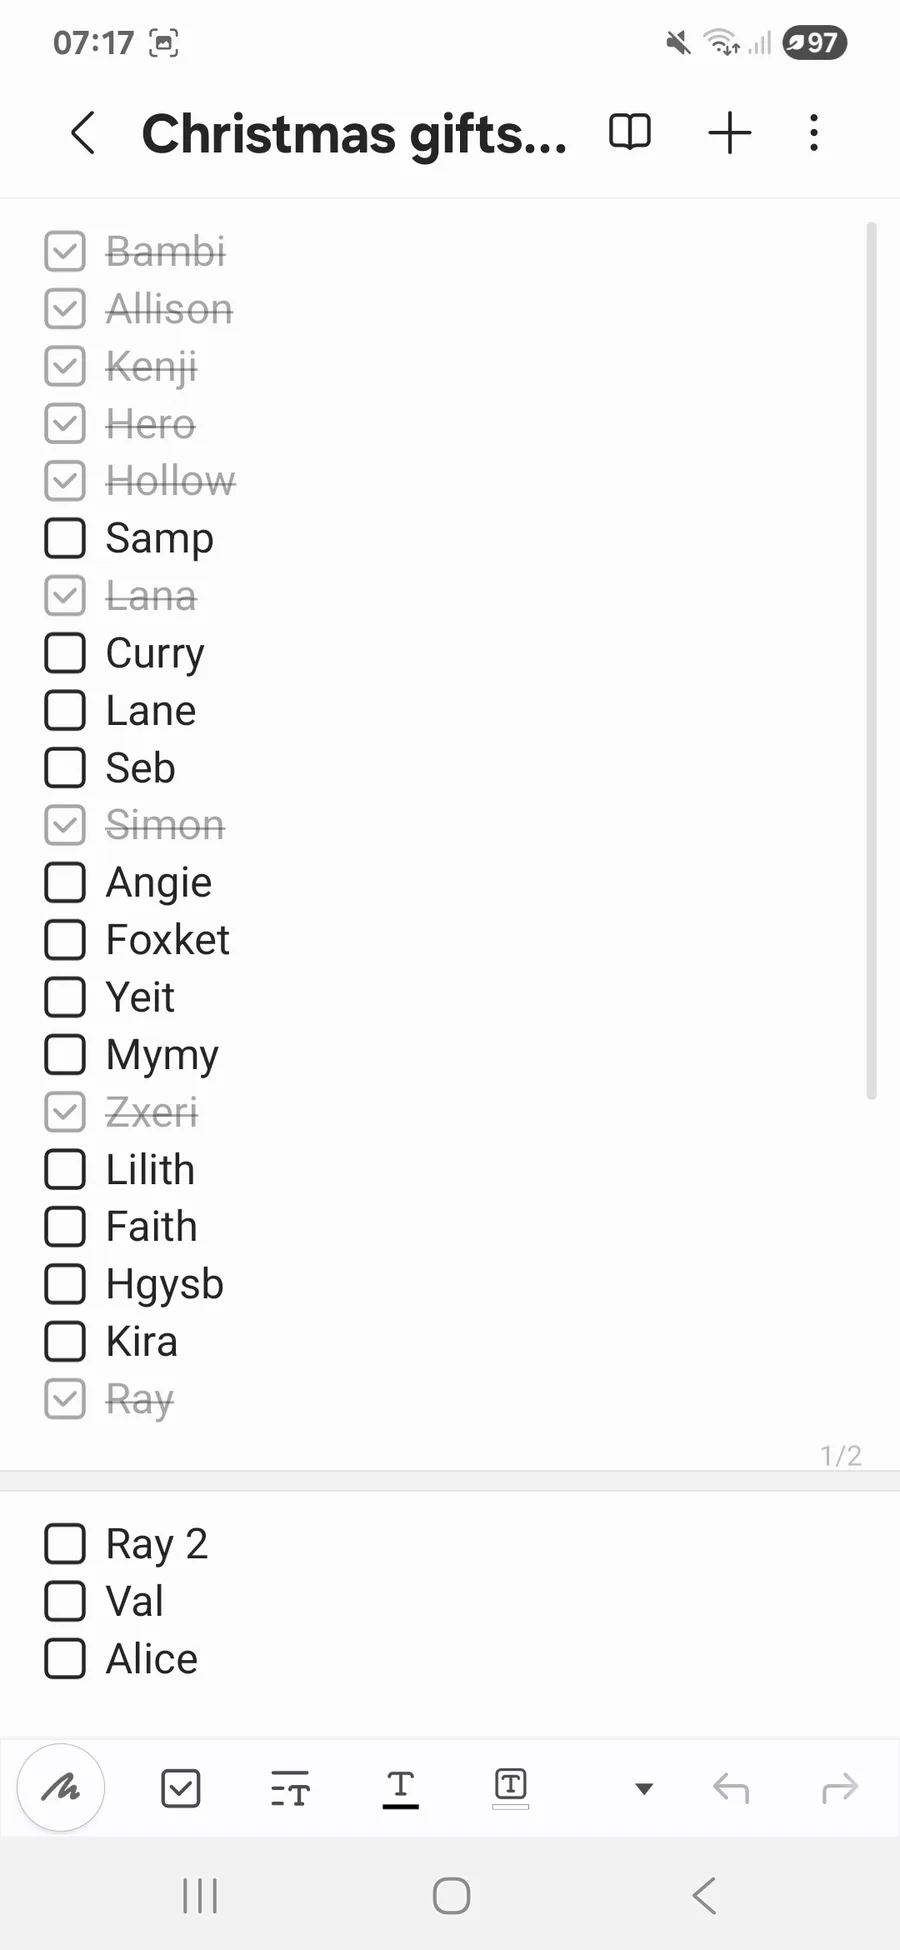900x1950 pixels.
Task: Uncheck the Bambi checkbox
Action: [x=65, y=251]
